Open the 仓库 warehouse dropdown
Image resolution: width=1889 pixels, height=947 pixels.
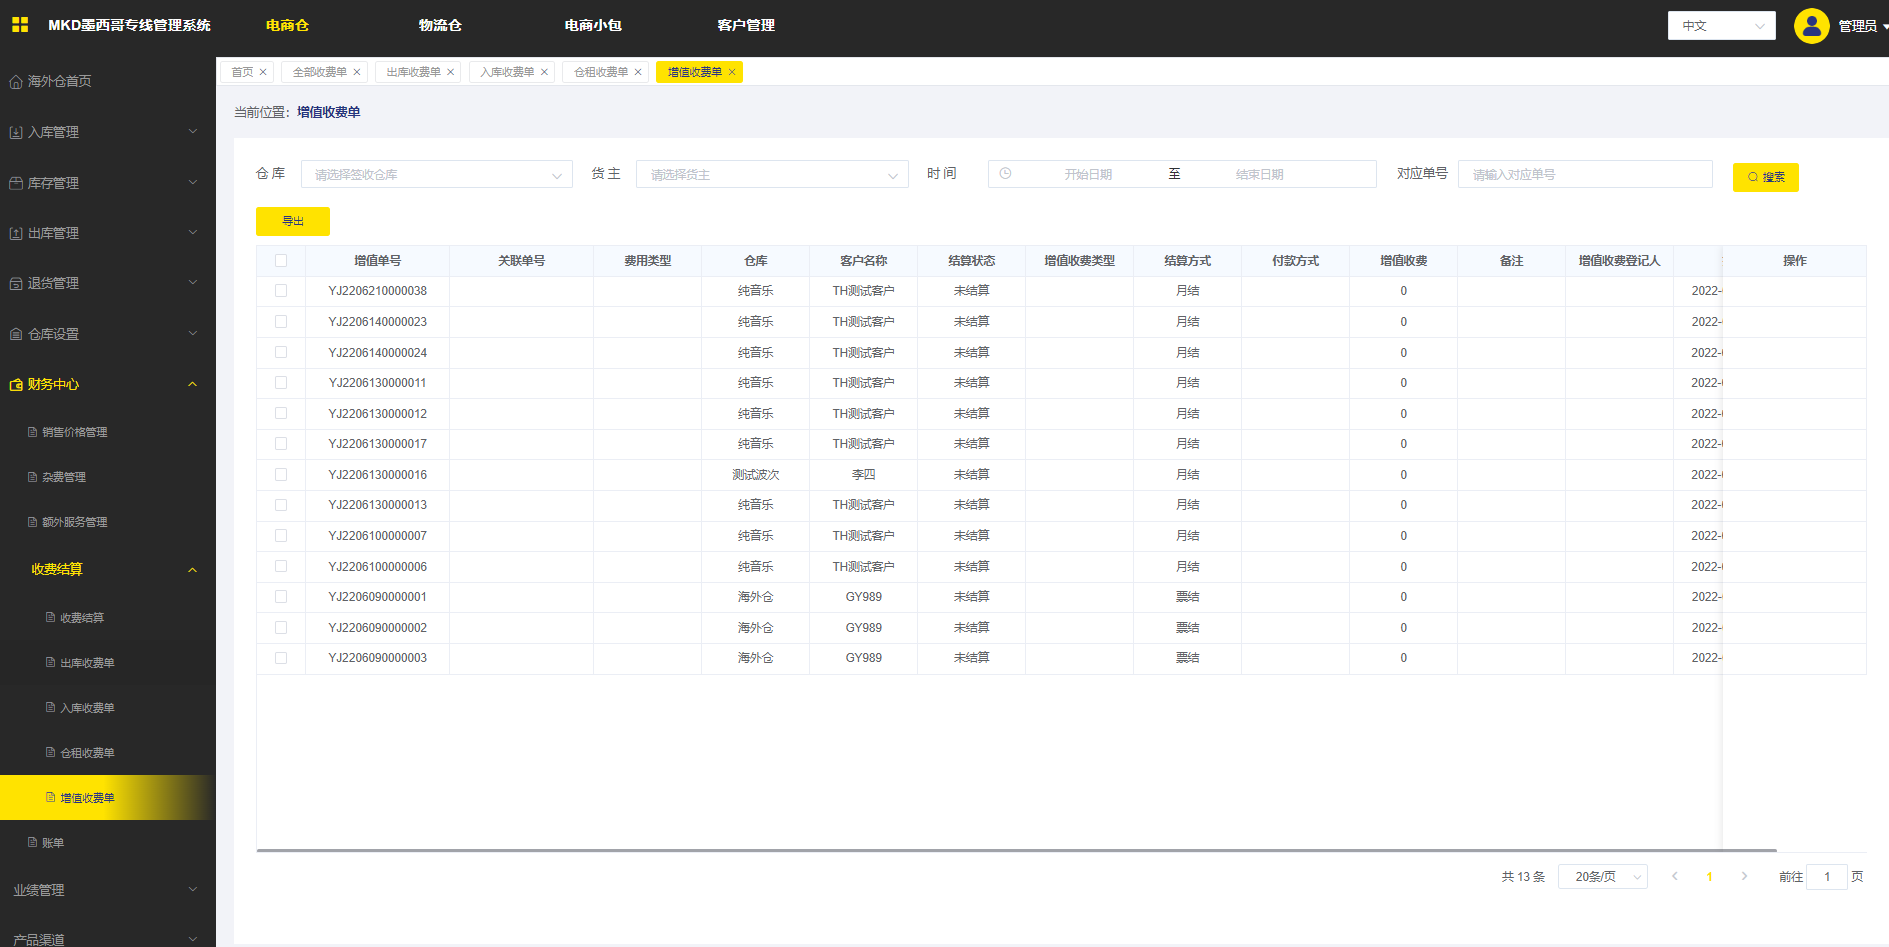tap(437, 175)
